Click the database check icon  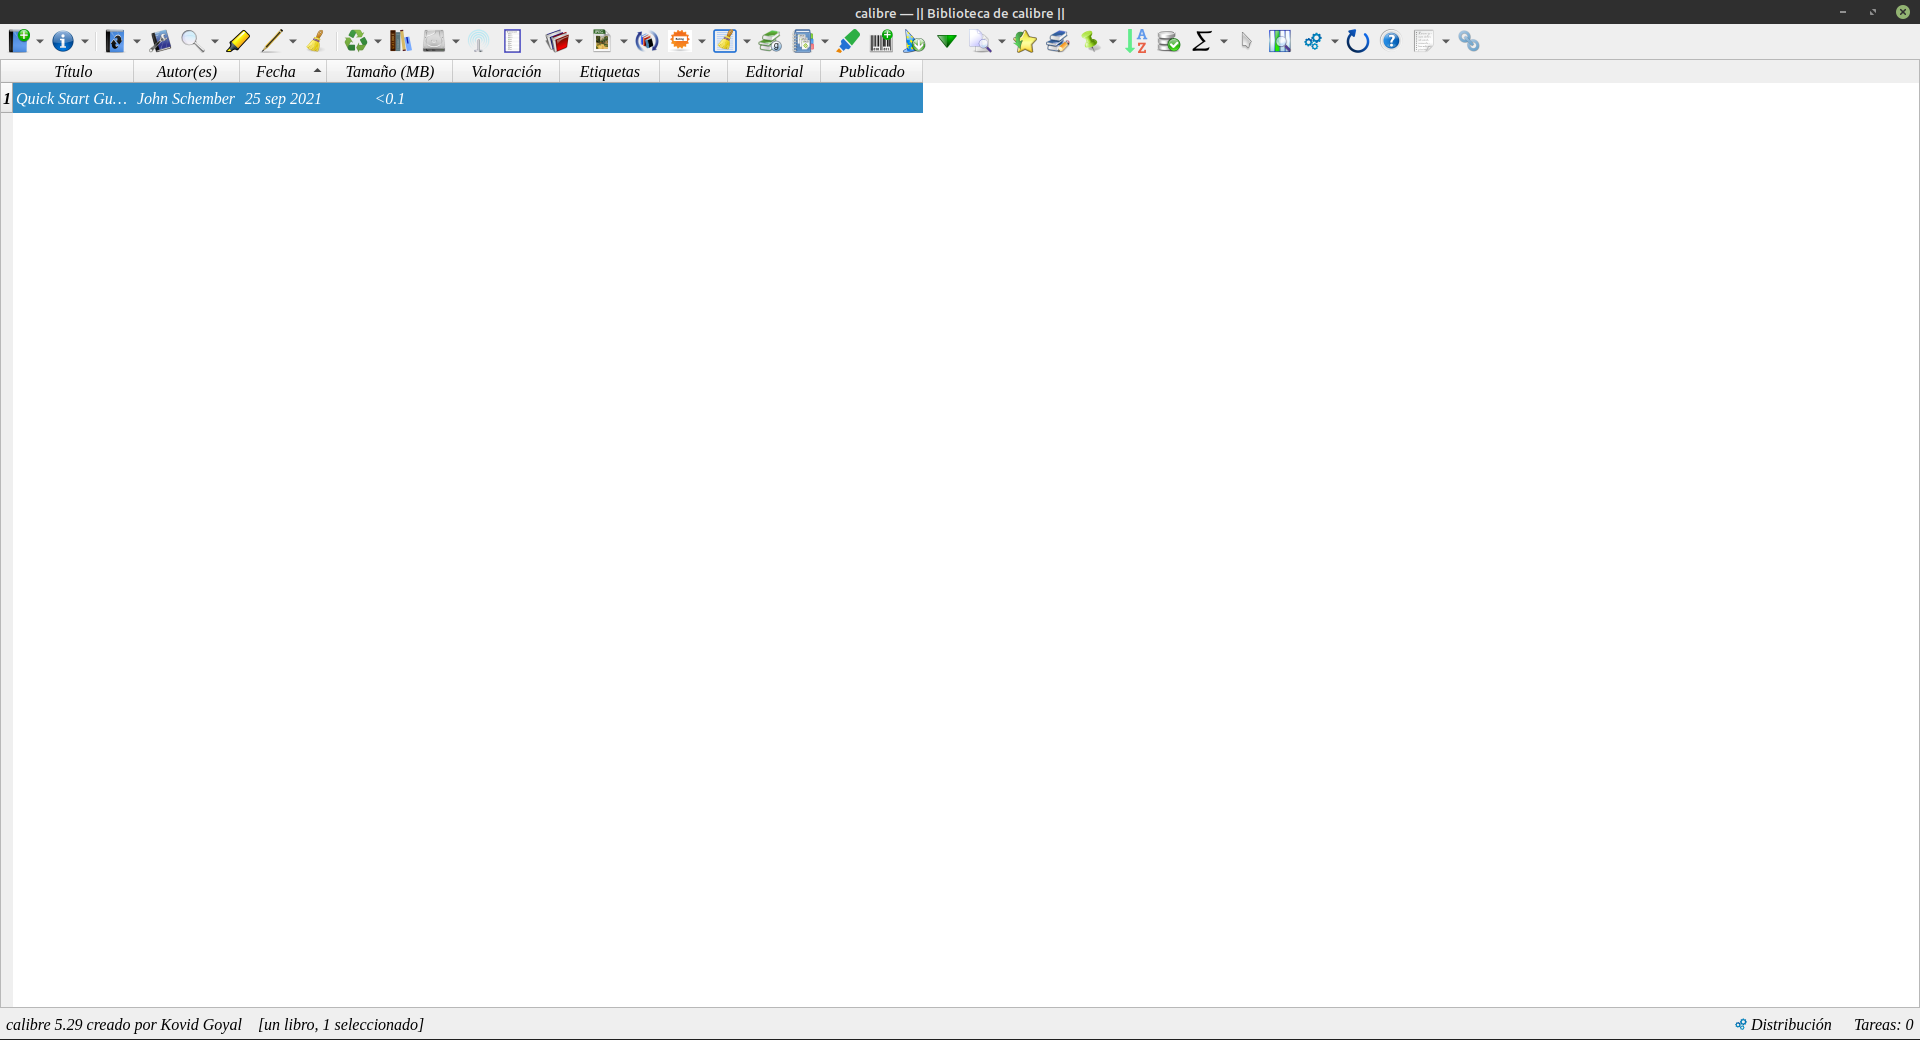click(x=1169, y=41)
